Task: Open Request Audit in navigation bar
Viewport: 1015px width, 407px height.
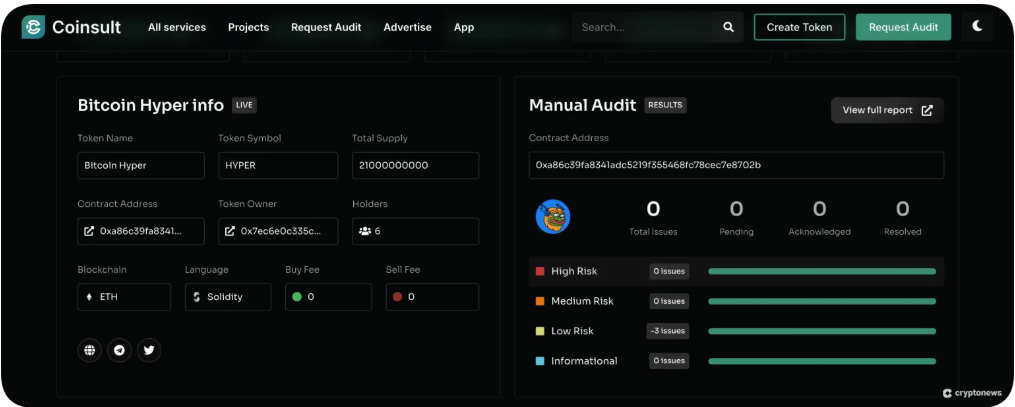Action: (326, 27)
